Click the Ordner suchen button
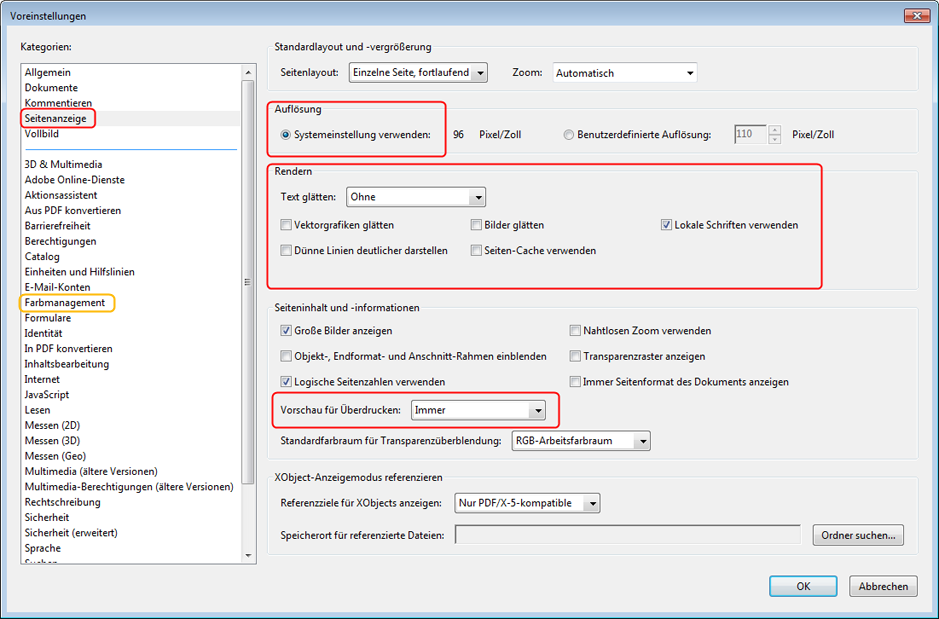Viewport: 939px width, 619px height. (x=858, y=535)
